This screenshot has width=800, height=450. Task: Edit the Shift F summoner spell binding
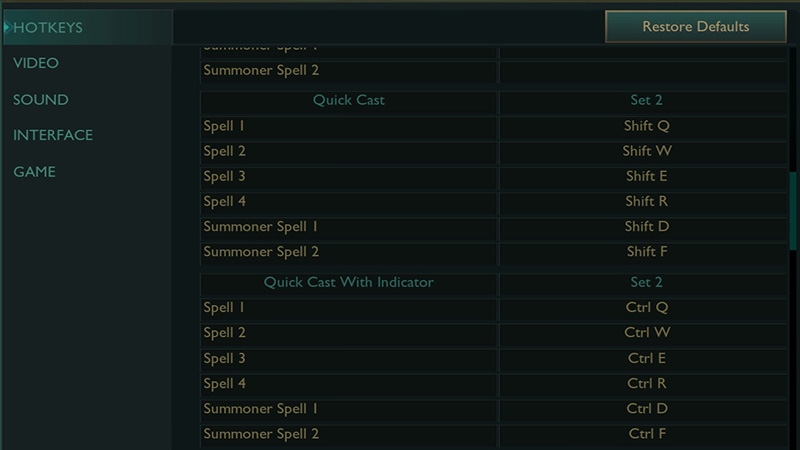646,252
